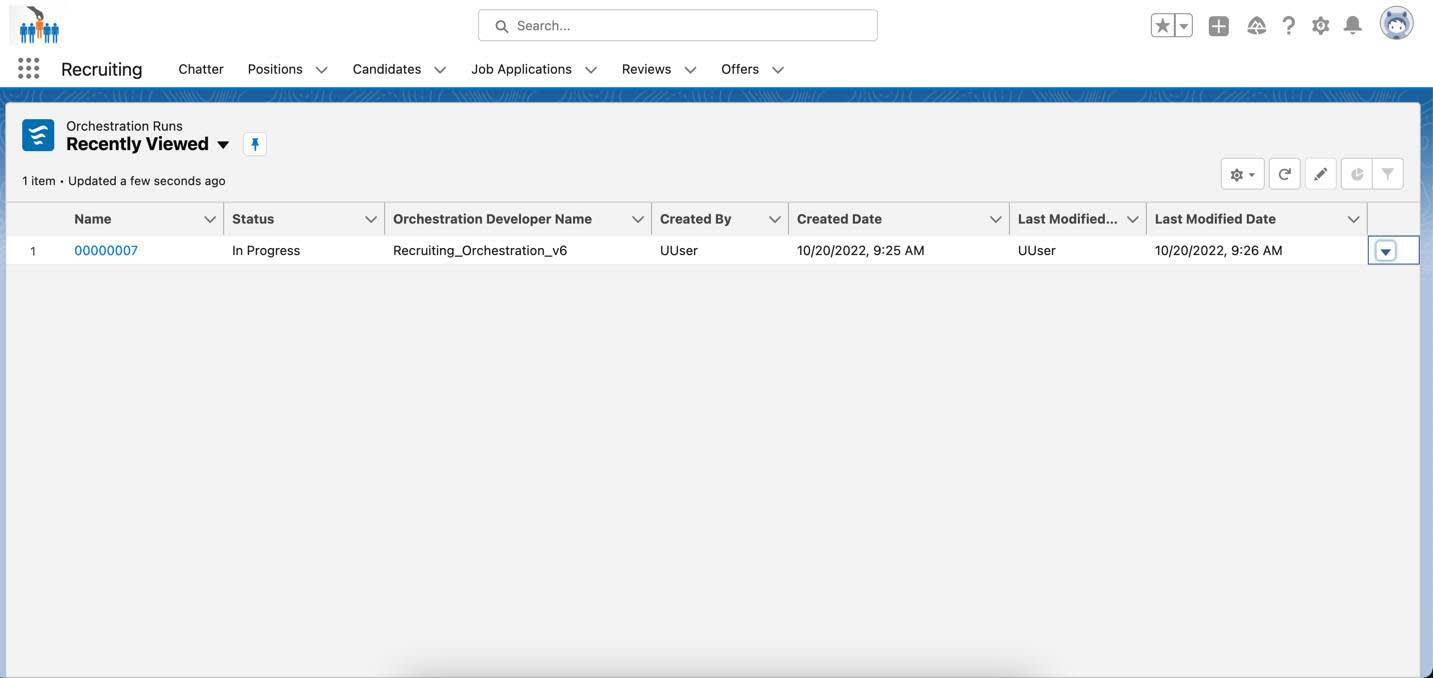The width and height of the screenshot is (1433, 678).
Task: Click the Show Charts icon
Action: [1357, 174]
